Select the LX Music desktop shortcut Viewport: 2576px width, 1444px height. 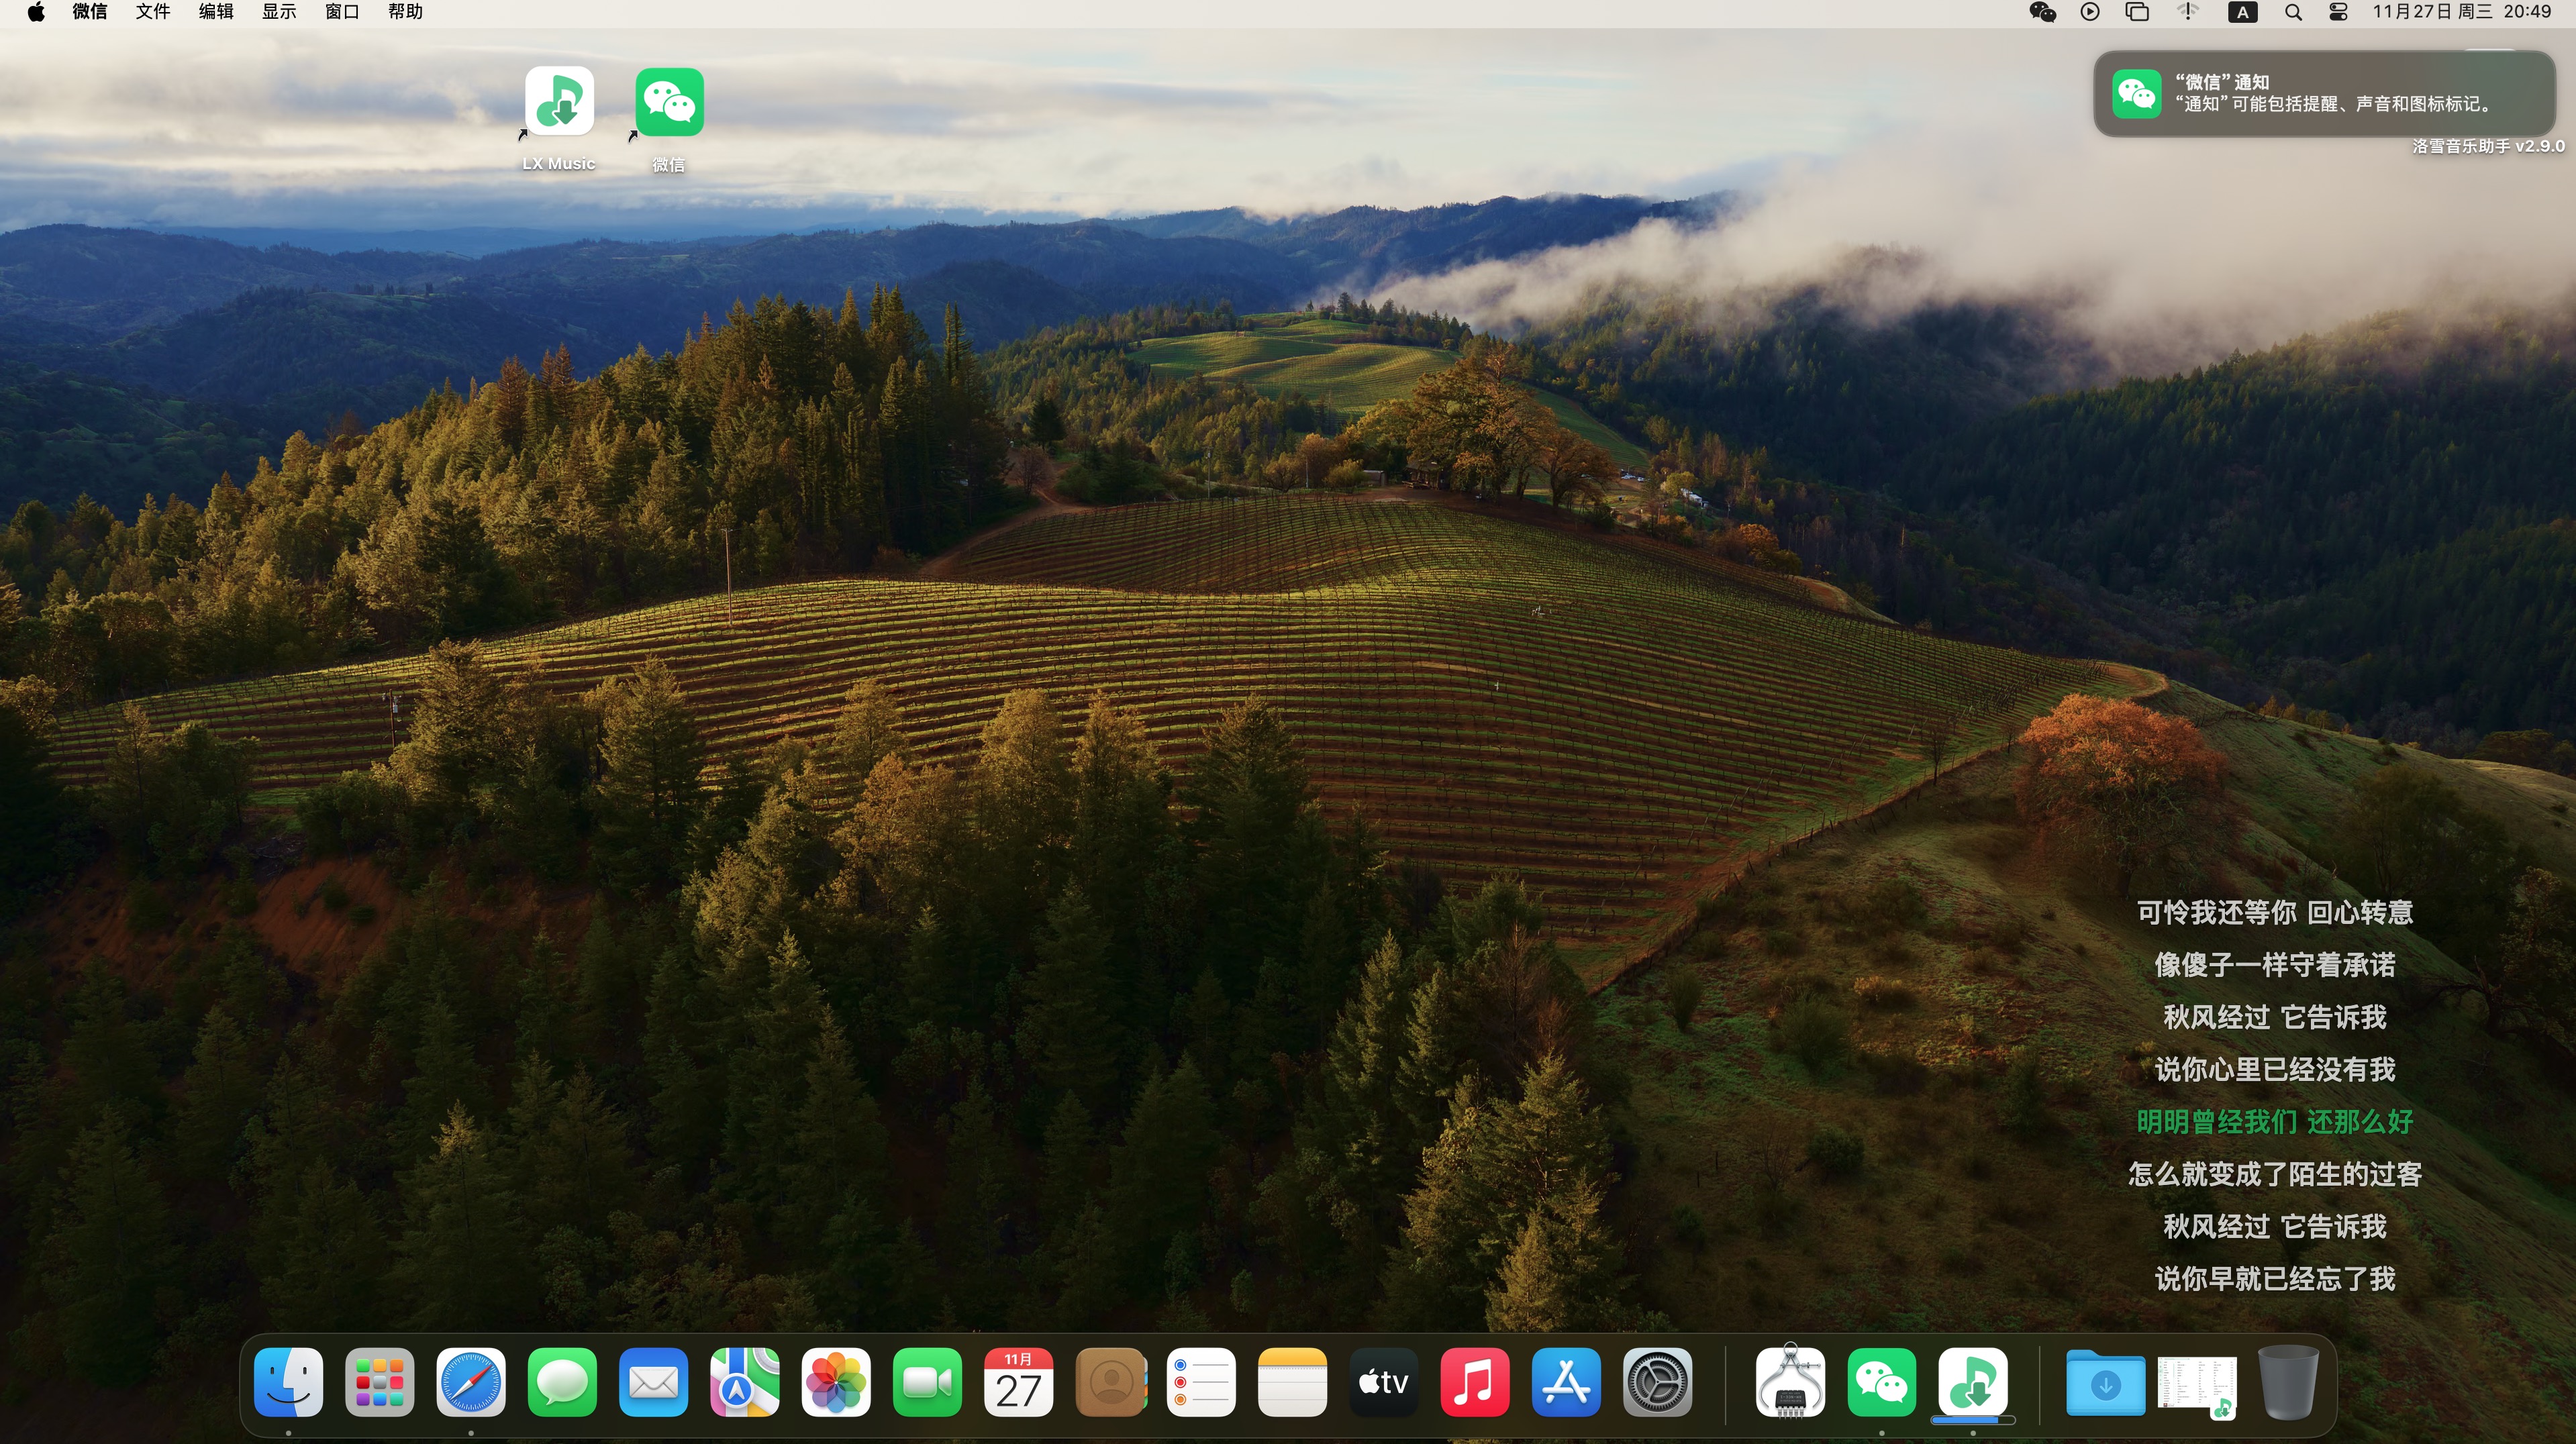pyautogui.click(x=559, y=118)
